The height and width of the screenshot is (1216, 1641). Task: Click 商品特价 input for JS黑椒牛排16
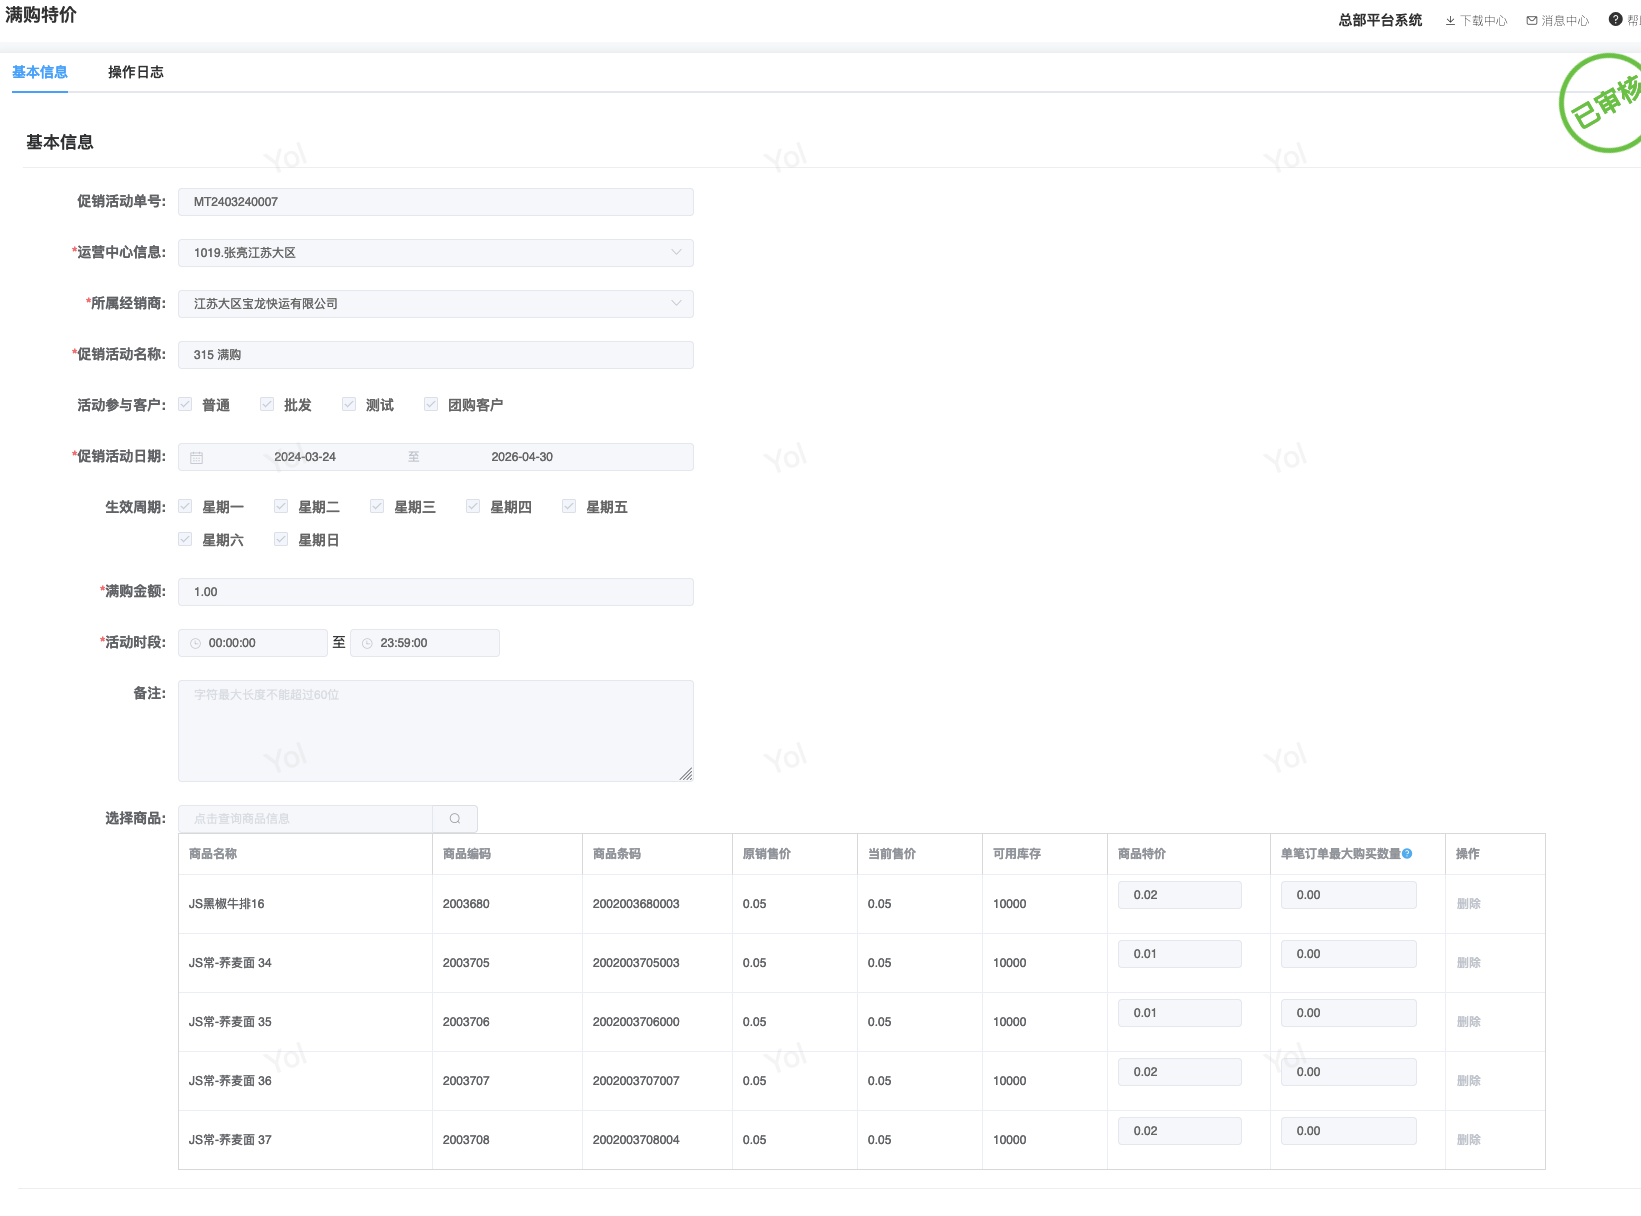pyautogui.click(x=1180, y=895)
